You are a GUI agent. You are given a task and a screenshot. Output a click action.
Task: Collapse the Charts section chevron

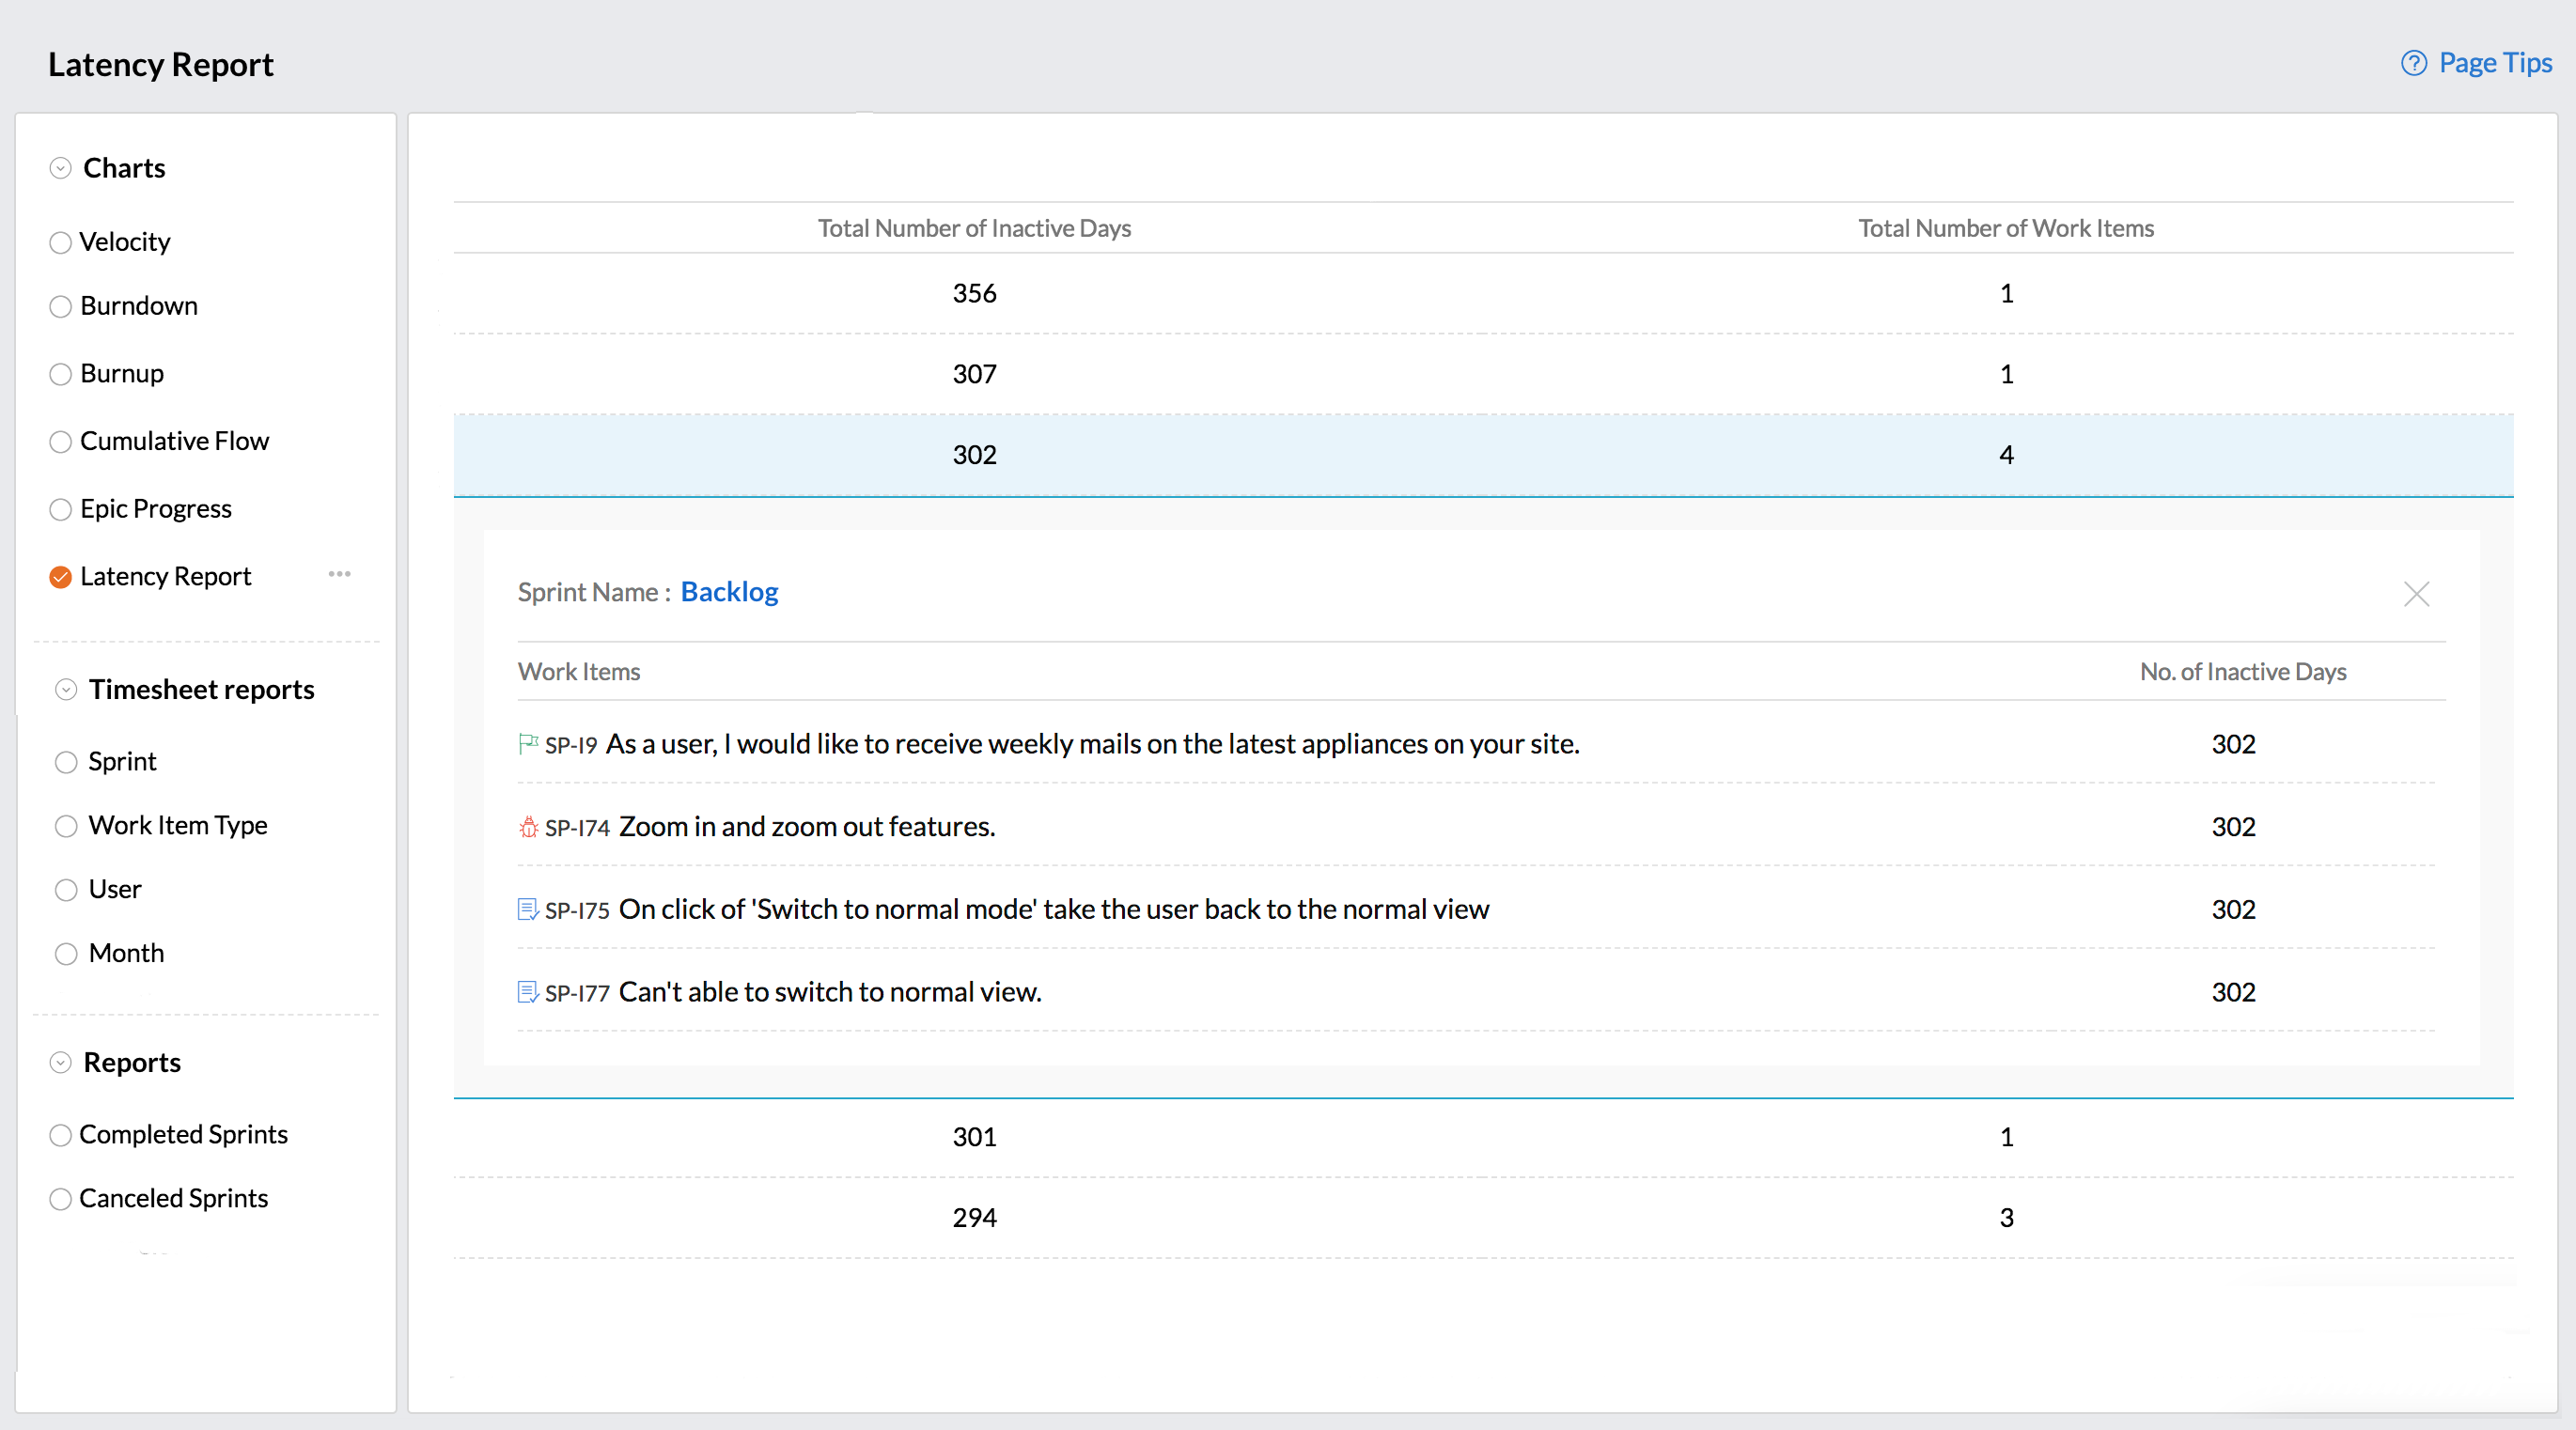[61, 168]
